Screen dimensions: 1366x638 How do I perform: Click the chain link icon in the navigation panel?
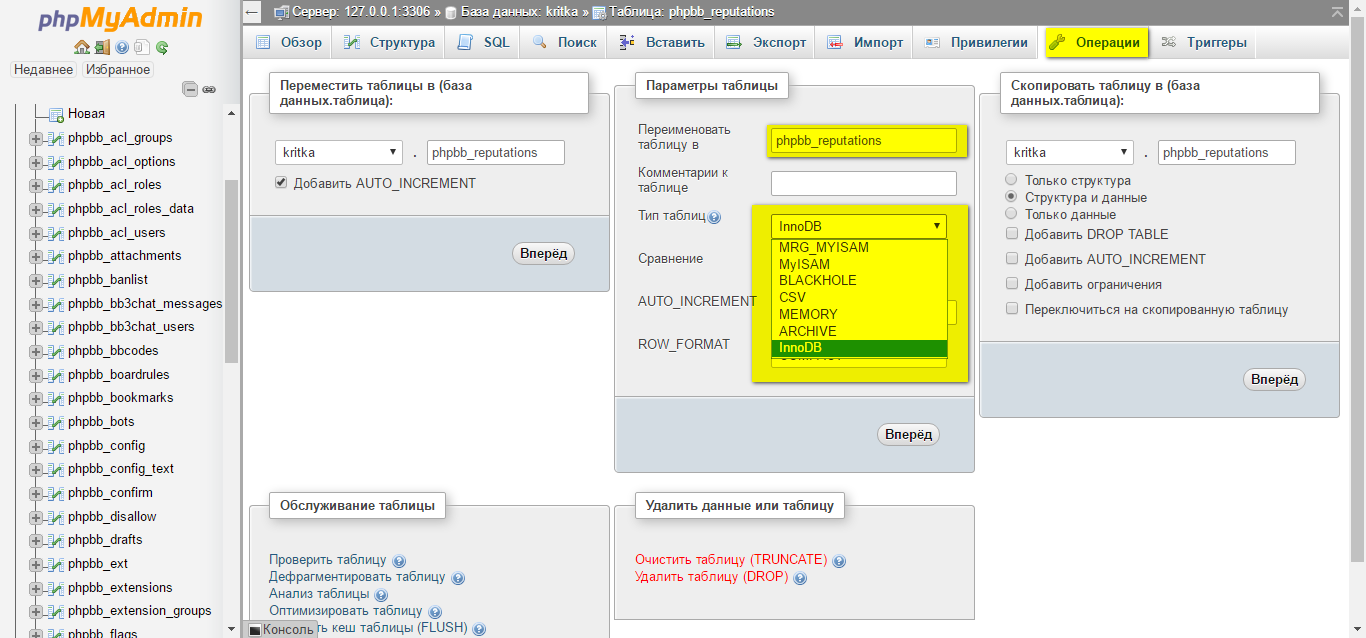click(x=209, y=89)
